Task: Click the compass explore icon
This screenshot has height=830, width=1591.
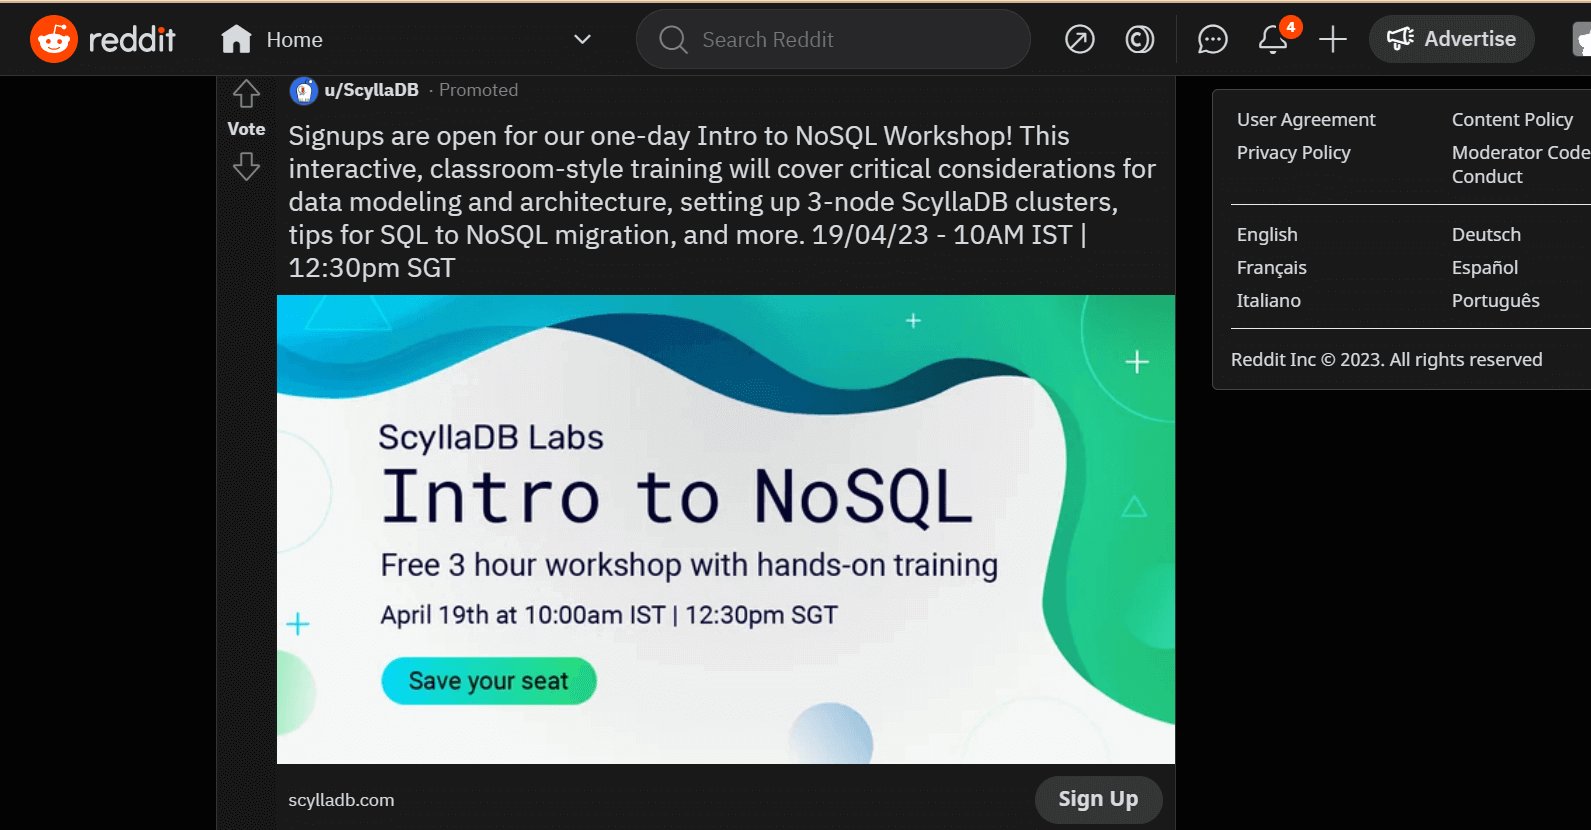Action: (x=1080, y=40)
